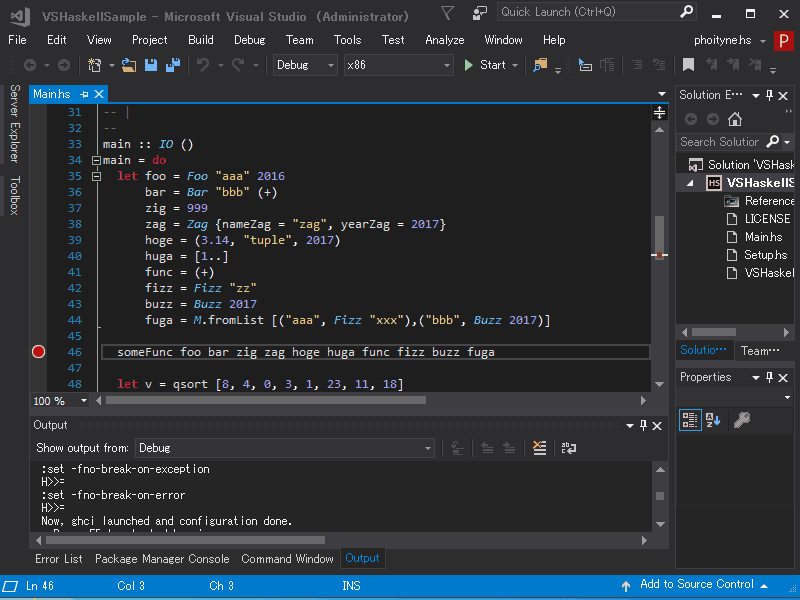Screen dimensions: 800x600
Task: Select Main.hs in Solution Explorer
Action: click(x=763, y=237)
